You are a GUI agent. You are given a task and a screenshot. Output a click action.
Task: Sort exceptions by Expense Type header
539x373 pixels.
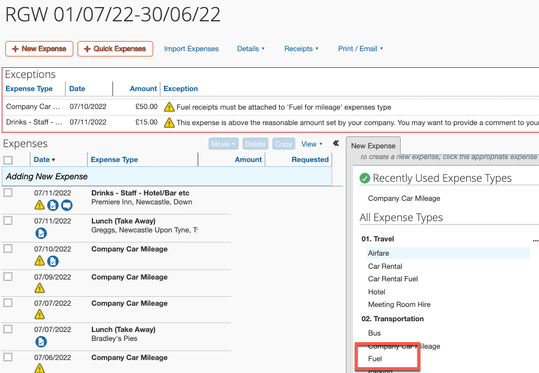(29, 89)
